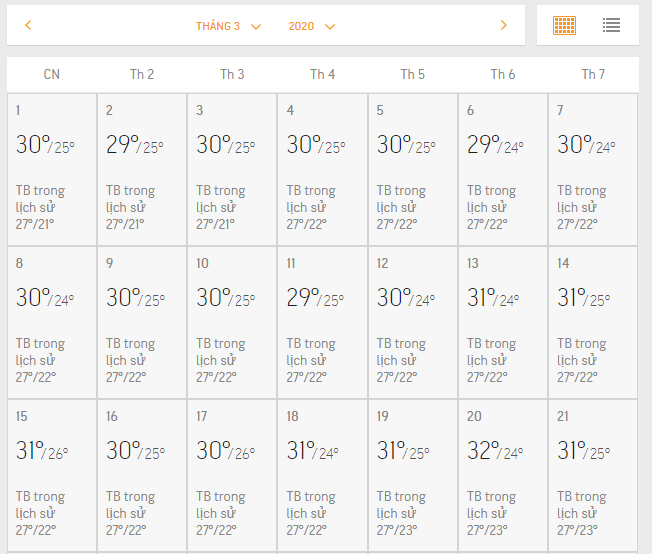The height and width of the screenshot is (554, 652).
Task: Open day 11 forecast cell
Action: pos(323,322)
